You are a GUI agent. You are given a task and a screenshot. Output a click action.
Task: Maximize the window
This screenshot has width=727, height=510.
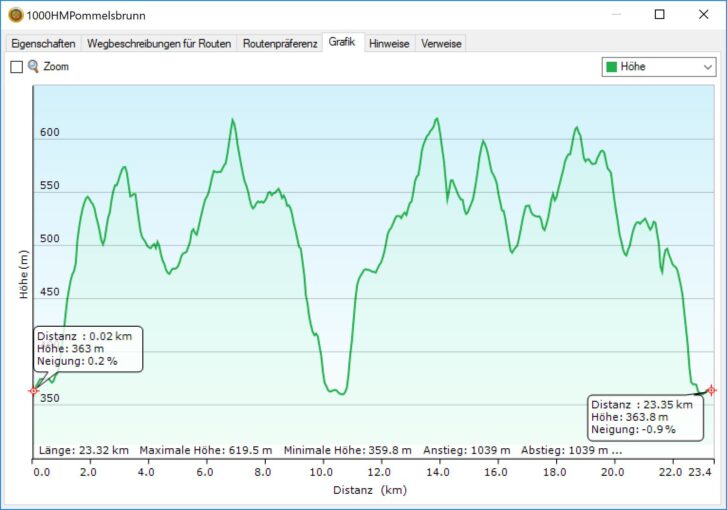click(x=659, y=15)
